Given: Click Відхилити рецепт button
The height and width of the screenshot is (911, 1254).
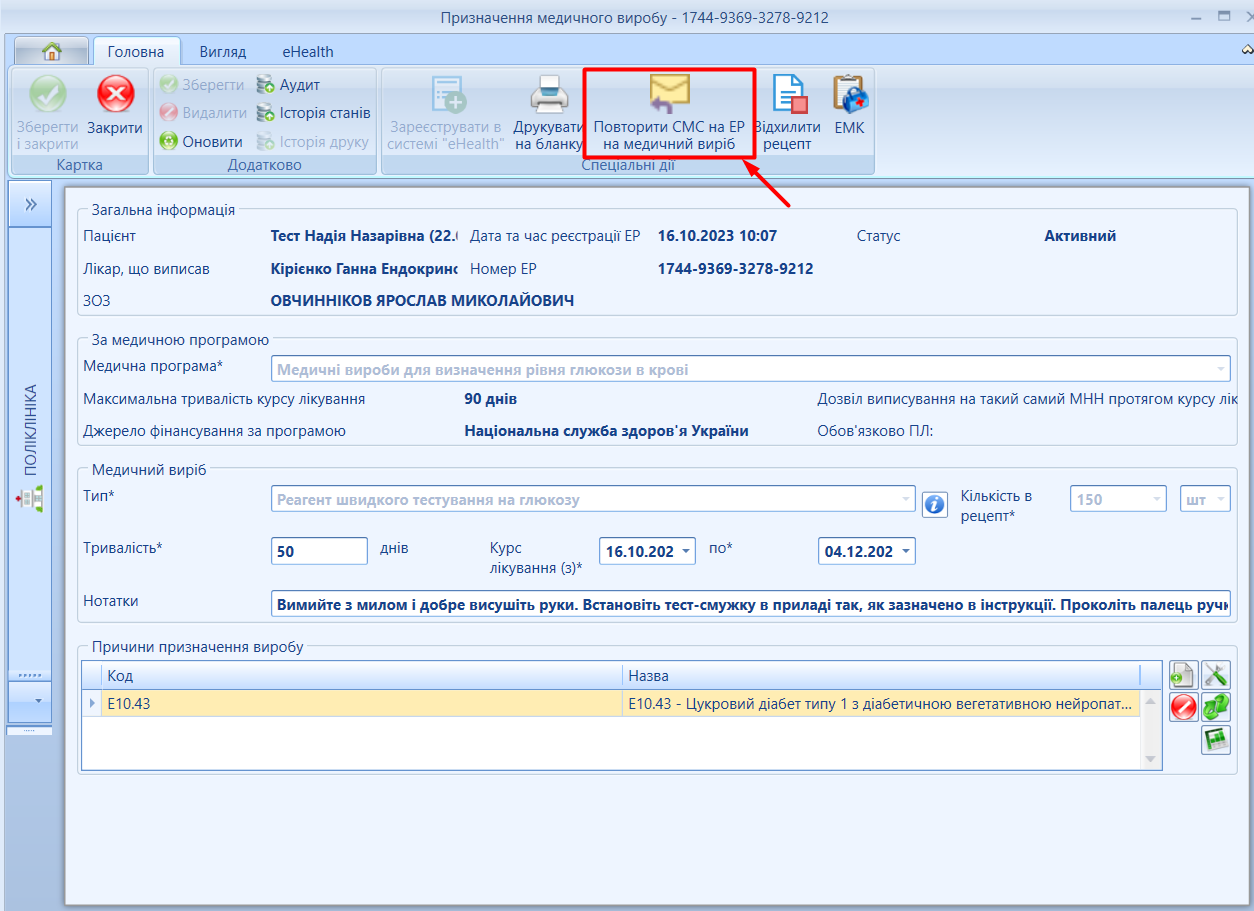Looking at the screenshot, I should pyautogui.click(x=789, y=112).
